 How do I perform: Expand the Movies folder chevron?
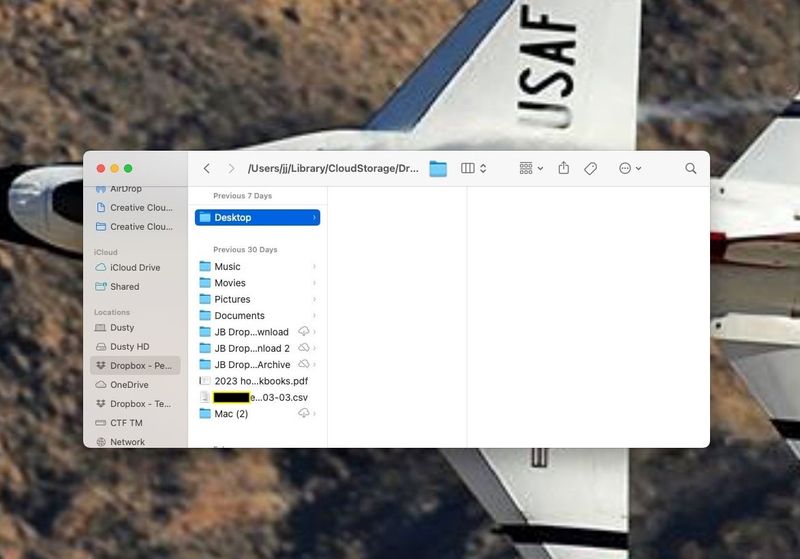tap(314, 283)
